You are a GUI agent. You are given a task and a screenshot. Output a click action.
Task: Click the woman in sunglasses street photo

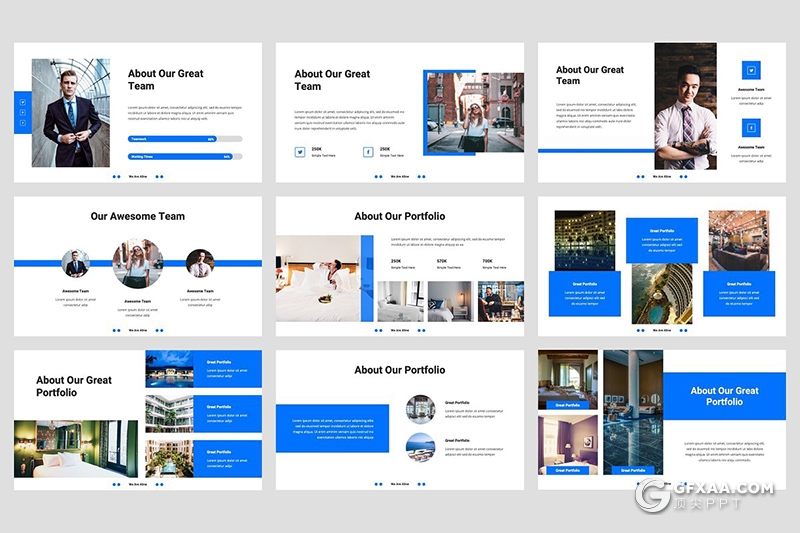[474, 113]
